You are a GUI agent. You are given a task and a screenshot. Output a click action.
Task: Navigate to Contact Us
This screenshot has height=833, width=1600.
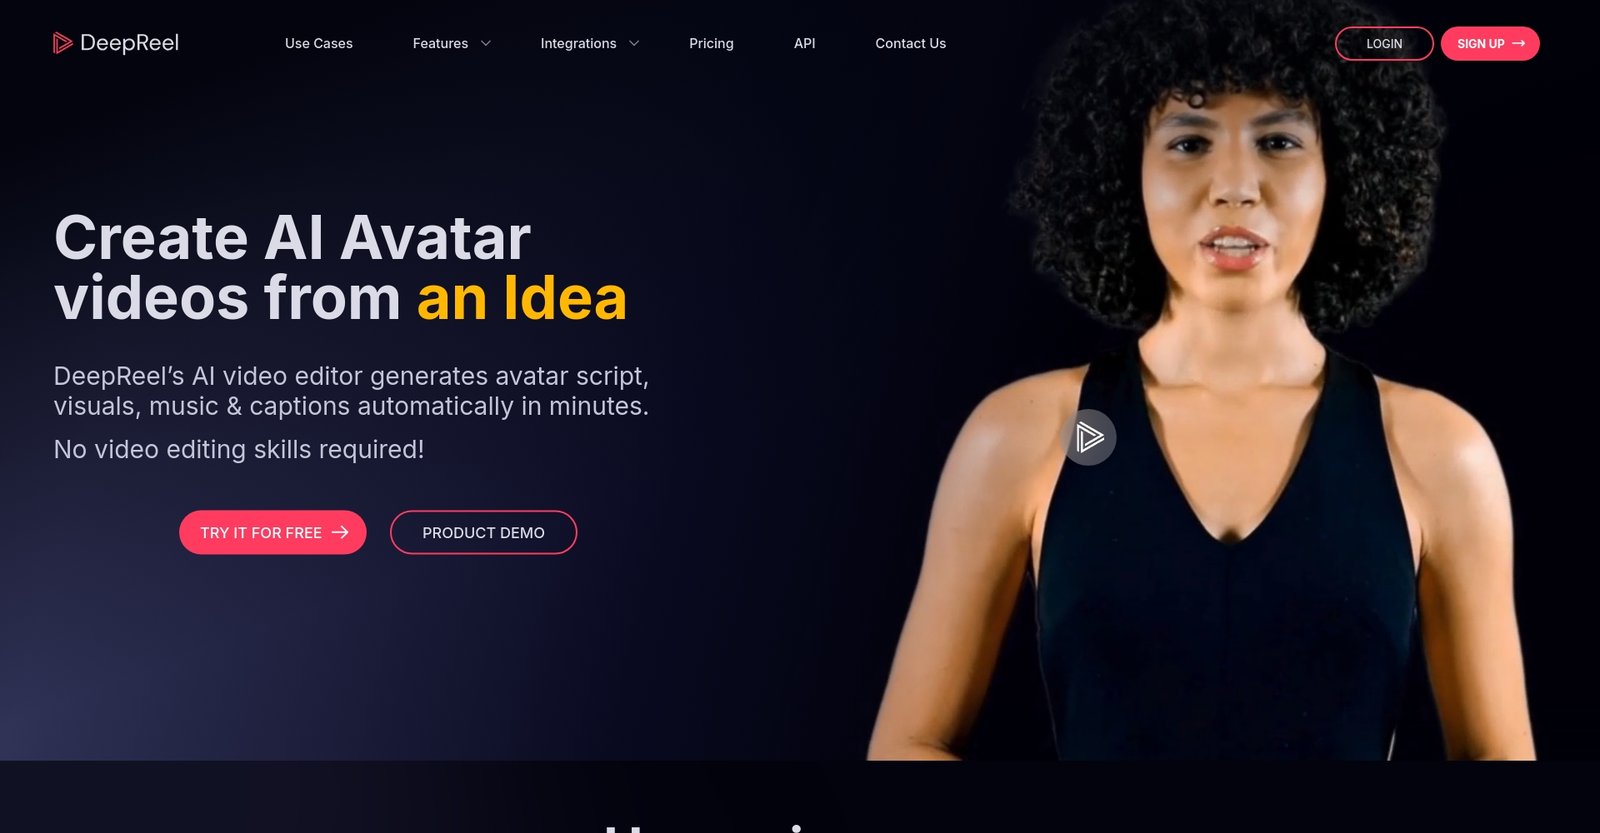pos(911,44)
